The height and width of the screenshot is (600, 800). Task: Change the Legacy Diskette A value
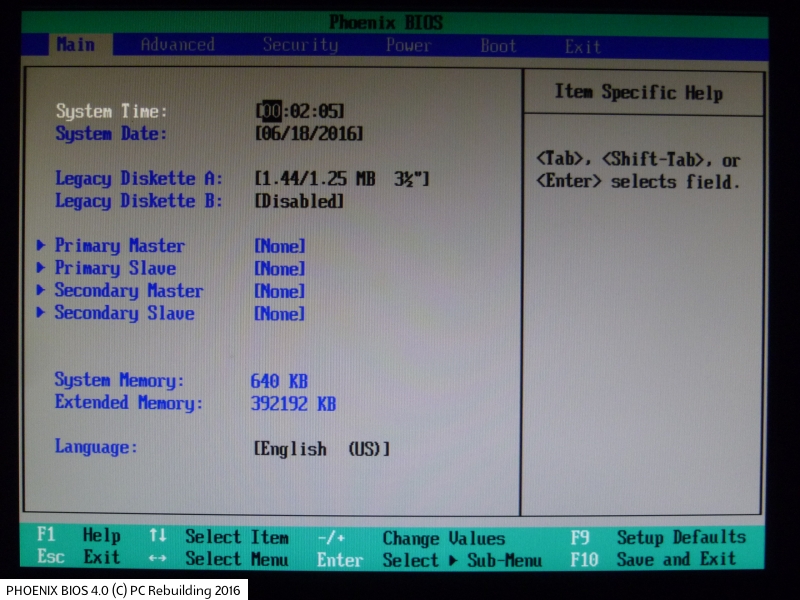(x=341, y=179)
